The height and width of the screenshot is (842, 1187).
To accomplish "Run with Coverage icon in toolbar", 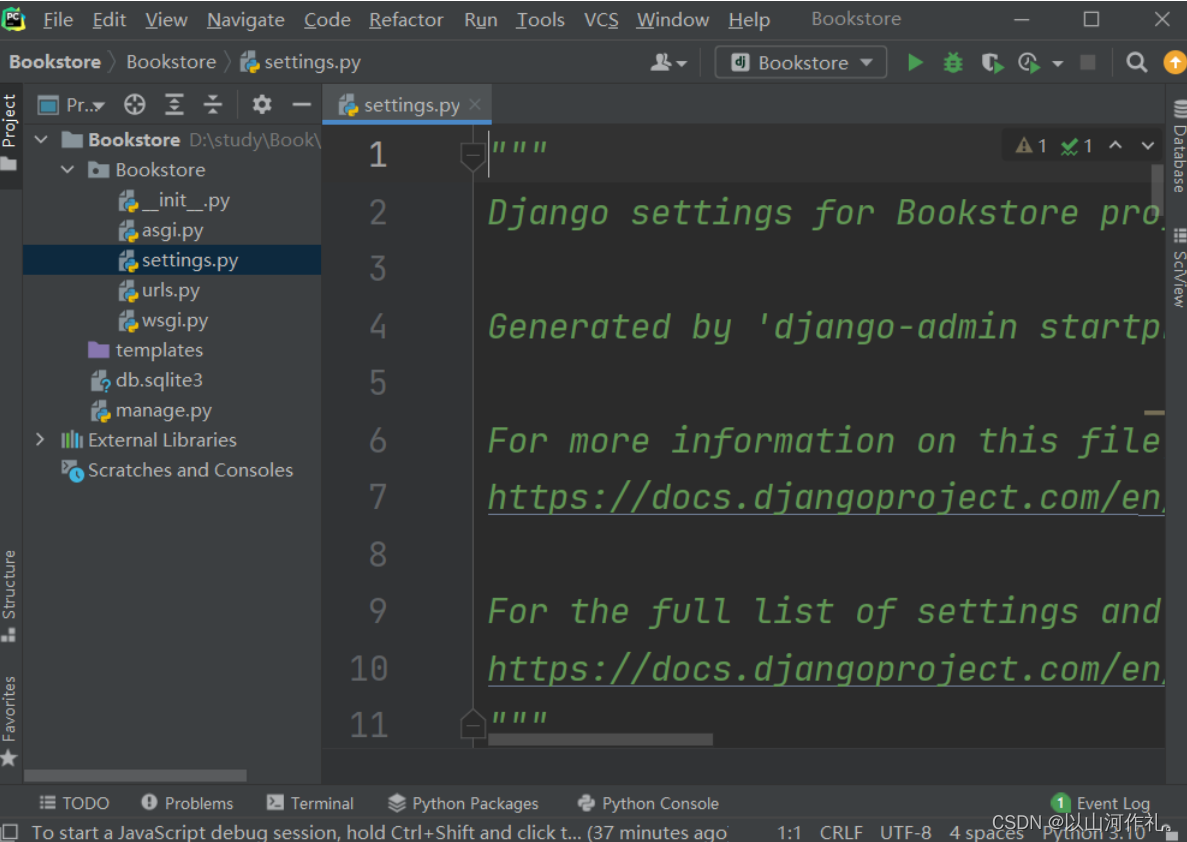I will pyautogui.click(x=991, y=63).
